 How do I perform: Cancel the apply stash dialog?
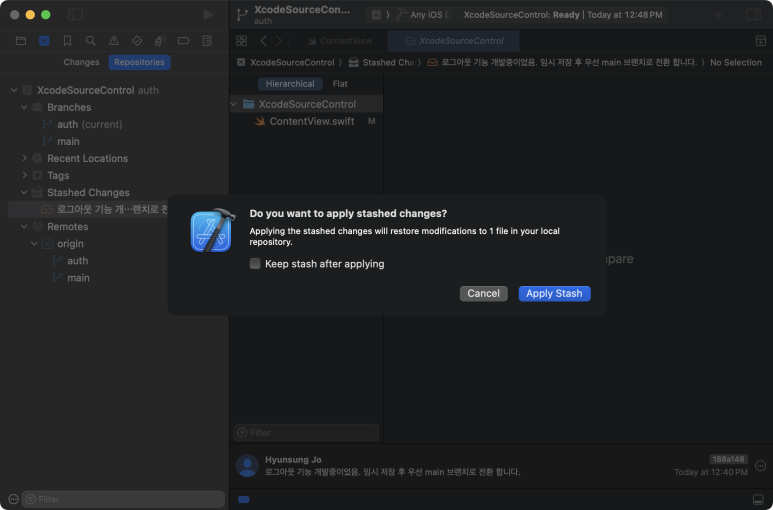coord(483,293)
